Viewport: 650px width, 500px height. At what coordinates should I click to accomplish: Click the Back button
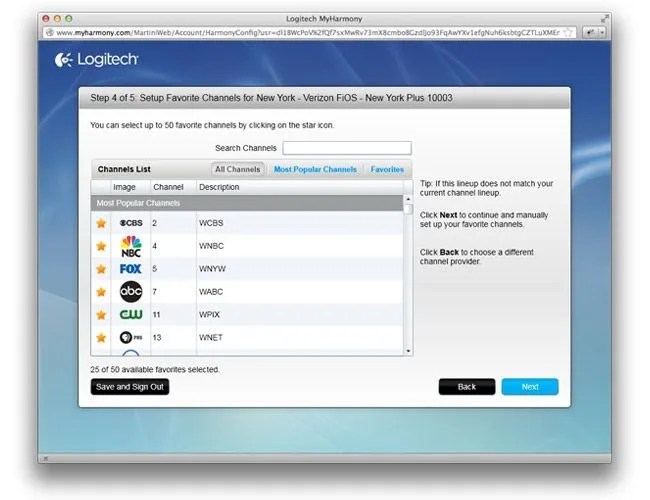[x=467, y=387]
